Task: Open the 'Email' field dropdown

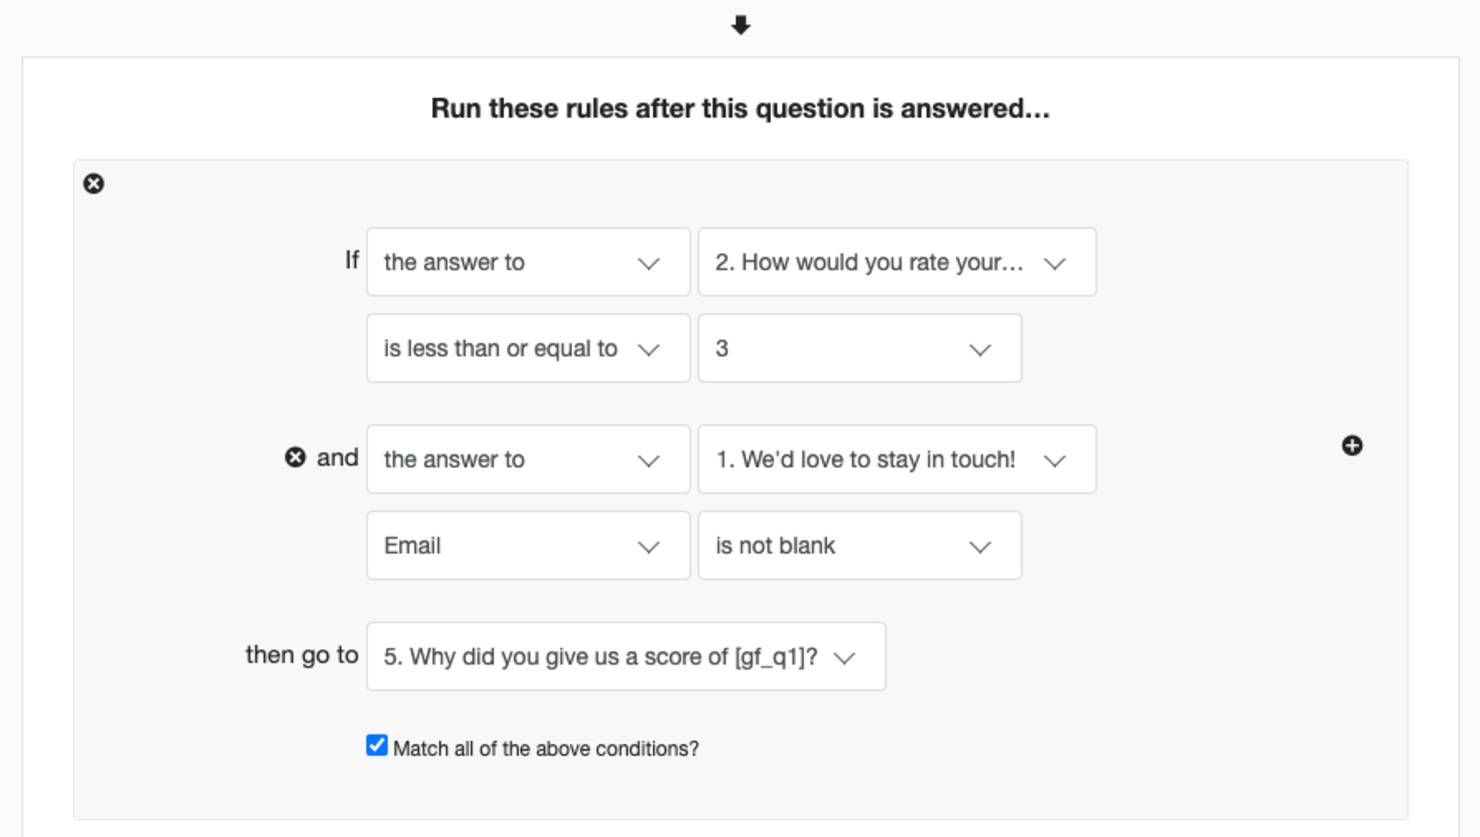Action: pyautogui.click(x=528, y=545)
